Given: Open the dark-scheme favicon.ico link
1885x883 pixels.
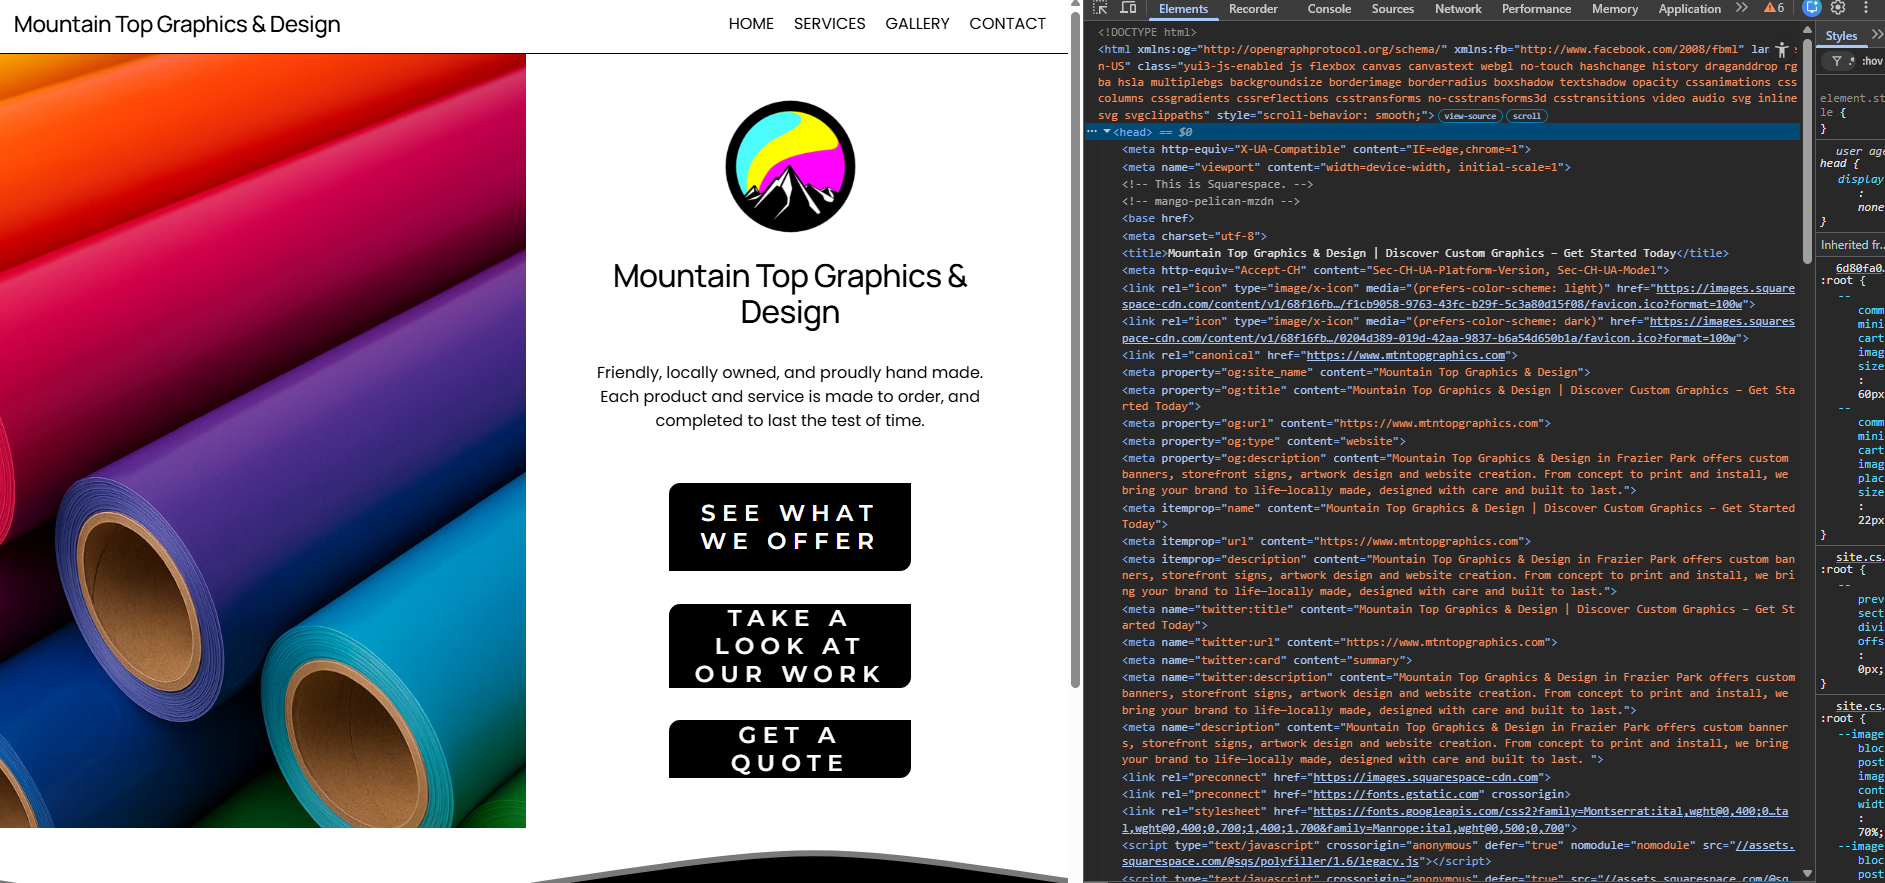Looking at the screenshot, I should pyautogui.click(x=1458, y=330).
